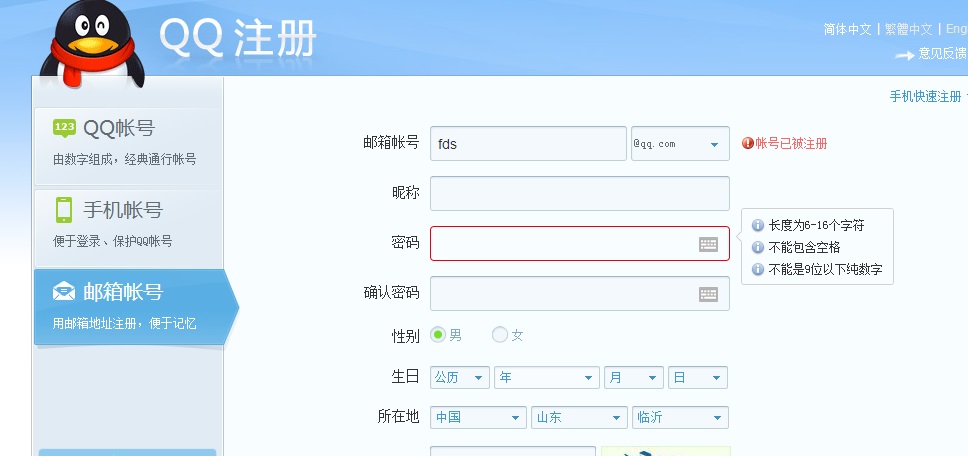Open the 中国 country dropdown
968x456 pixels.
[478, 418]
